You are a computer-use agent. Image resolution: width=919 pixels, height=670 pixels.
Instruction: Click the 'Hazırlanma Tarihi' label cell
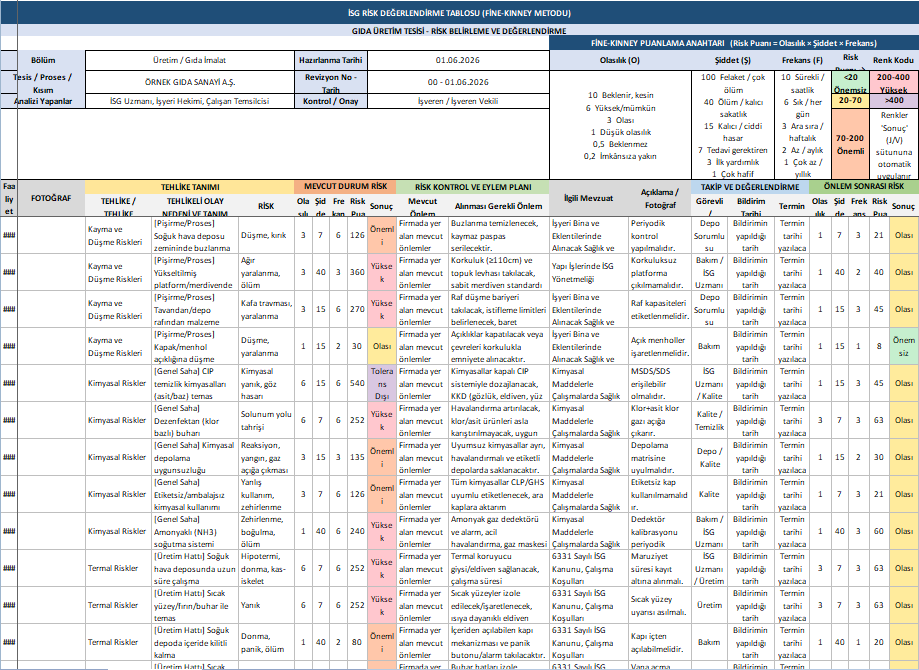tap(331, 60)
